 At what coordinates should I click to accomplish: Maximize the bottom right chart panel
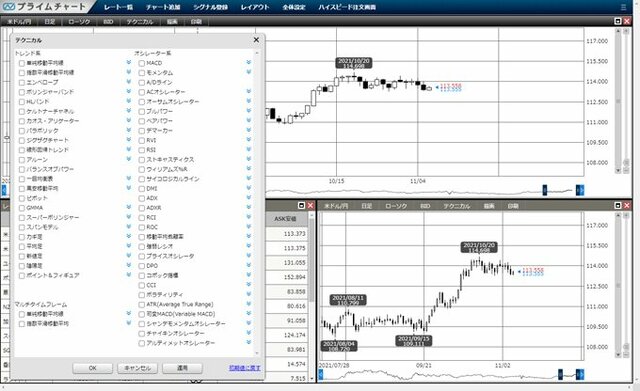tap(618, 206)
